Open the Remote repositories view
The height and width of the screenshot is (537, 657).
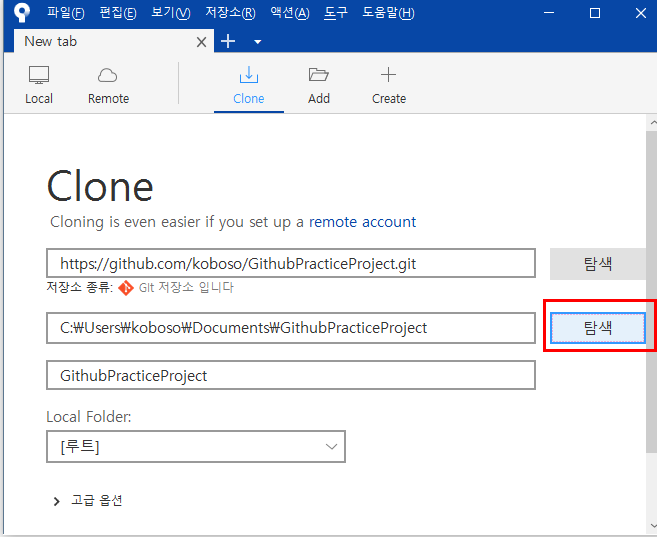tap(108, 85)
